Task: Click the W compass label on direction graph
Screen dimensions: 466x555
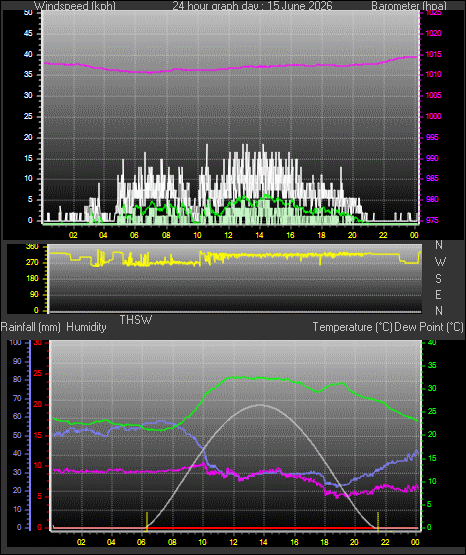Action: [440, 262]
